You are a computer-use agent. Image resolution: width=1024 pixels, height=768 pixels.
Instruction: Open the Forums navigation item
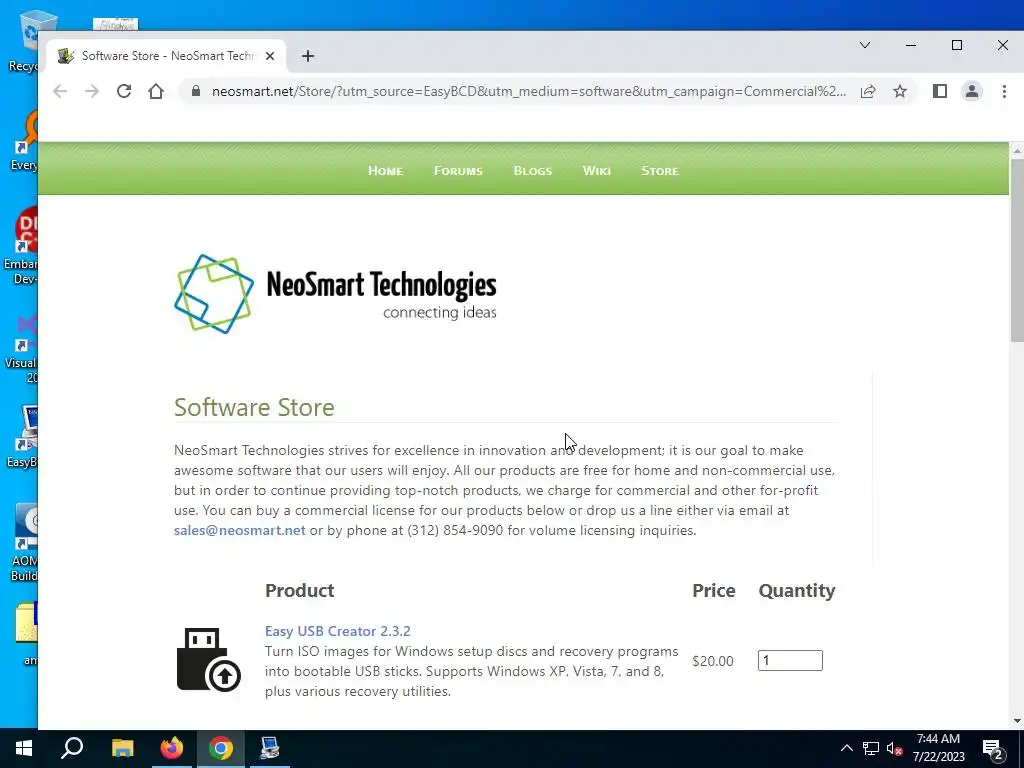click(x=458, y=170)
